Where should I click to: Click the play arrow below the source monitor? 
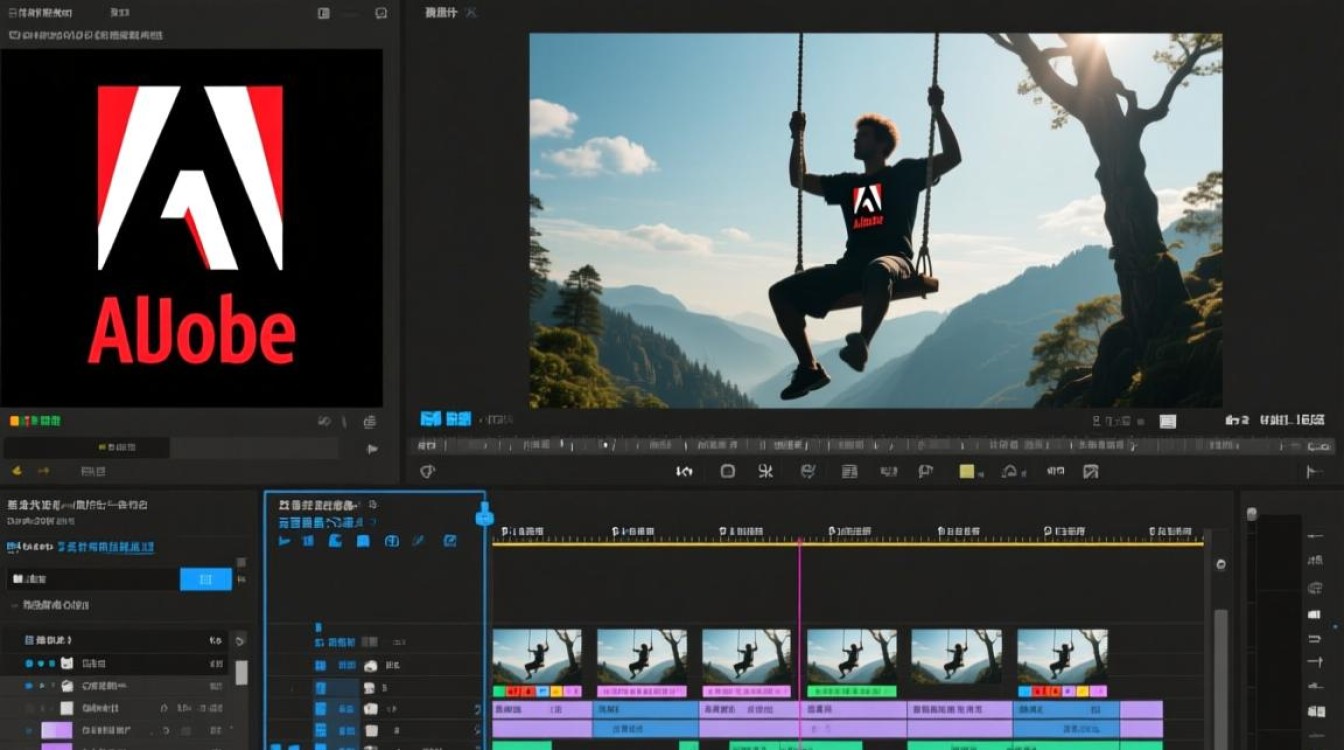(373, 449)
